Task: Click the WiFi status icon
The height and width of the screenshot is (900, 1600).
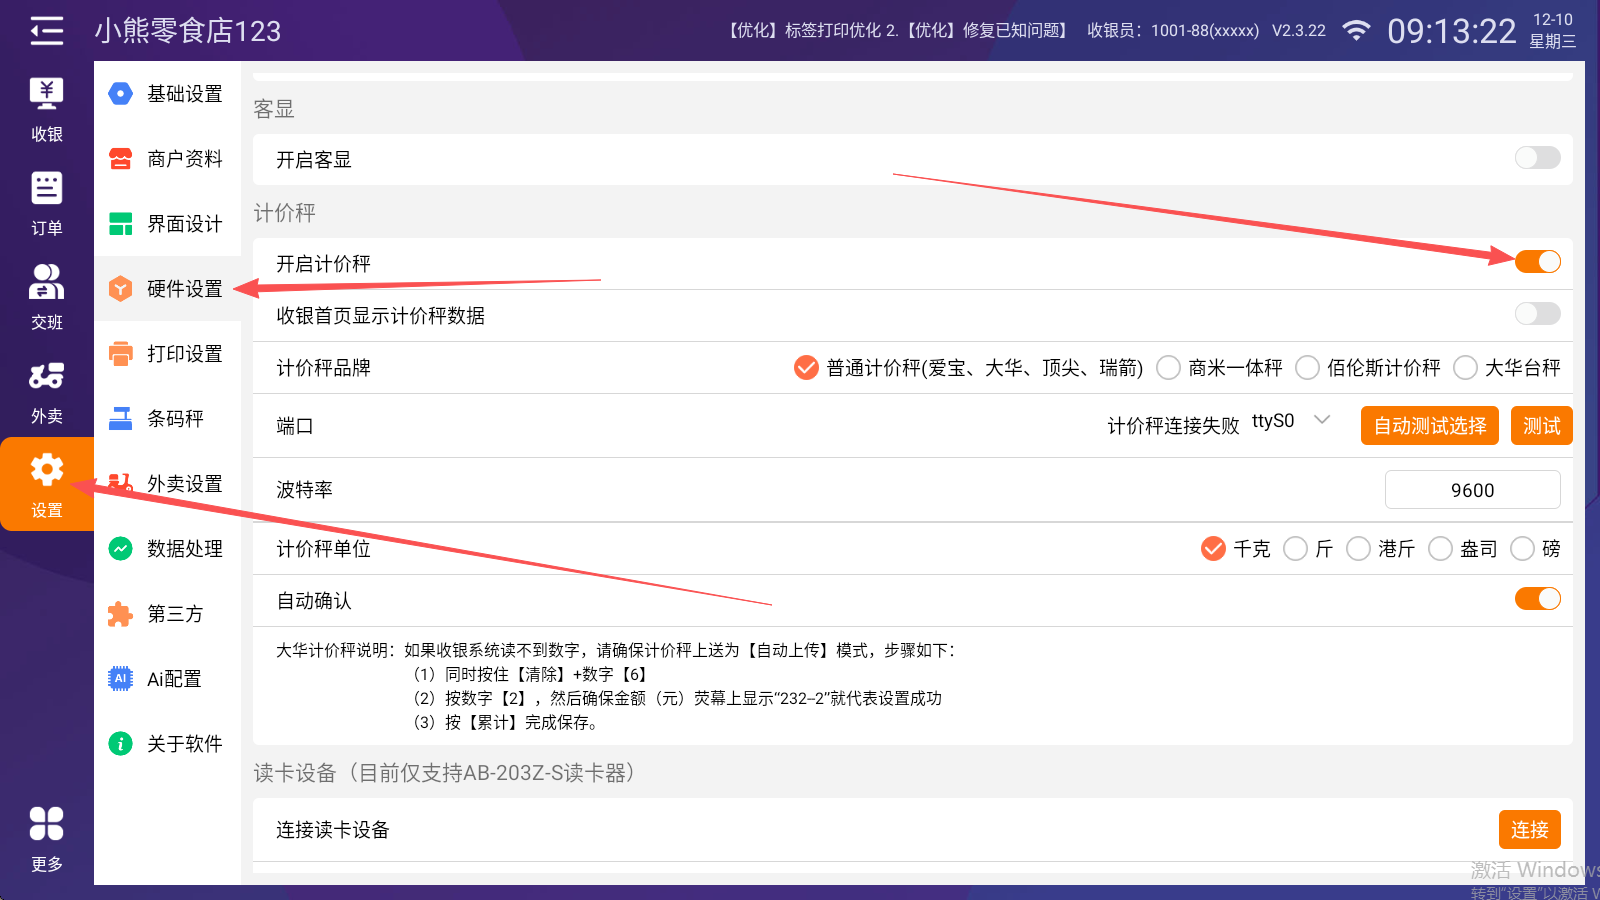Action: [x=1355, y=31]
